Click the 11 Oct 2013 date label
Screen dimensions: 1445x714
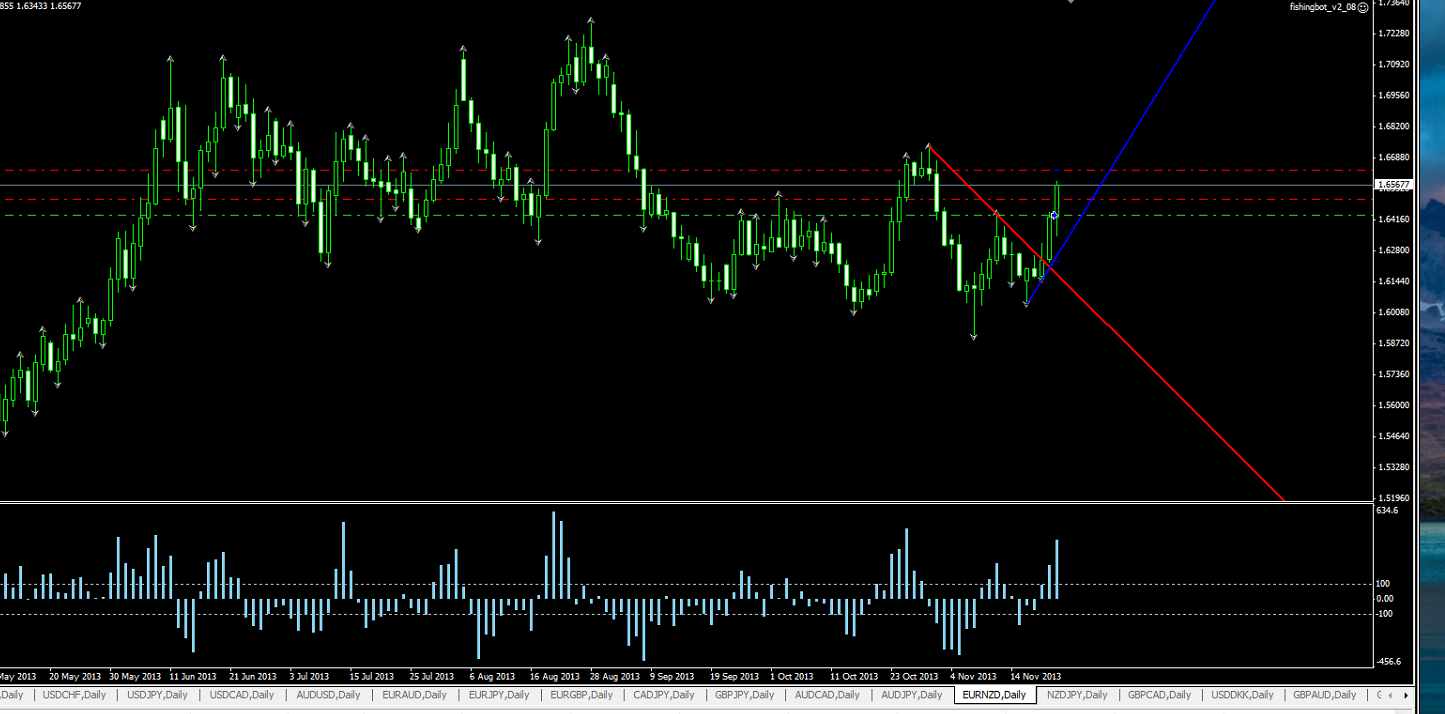click(x=853, y=676)
